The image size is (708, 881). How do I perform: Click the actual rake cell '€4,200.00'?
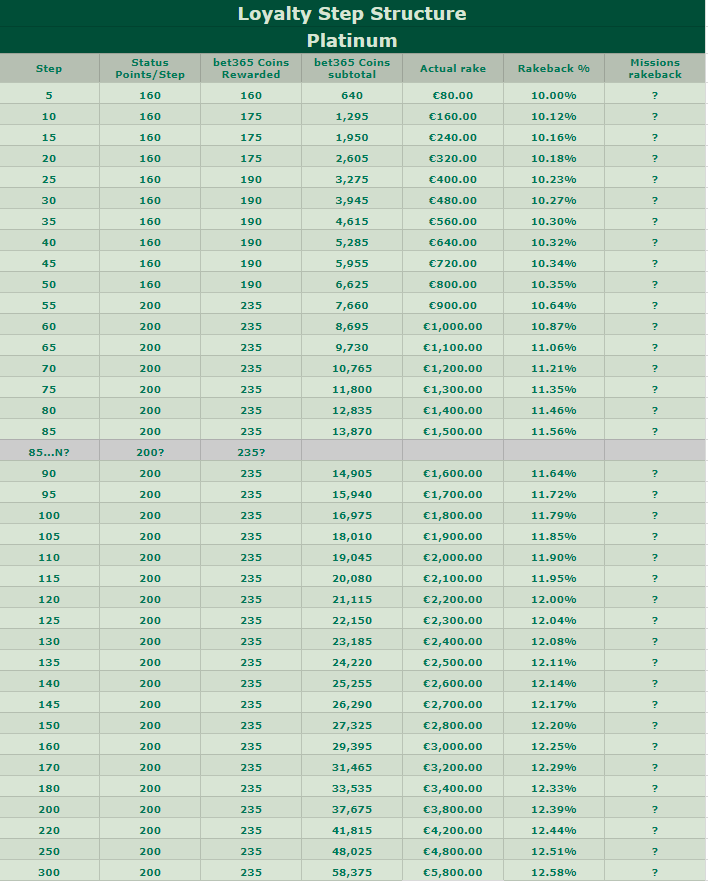coord(453,830)
